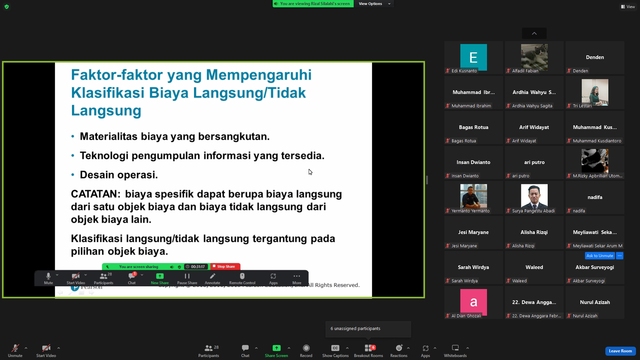Click Pause Share in shared-screen toolbar

click(x=187, y=278)
